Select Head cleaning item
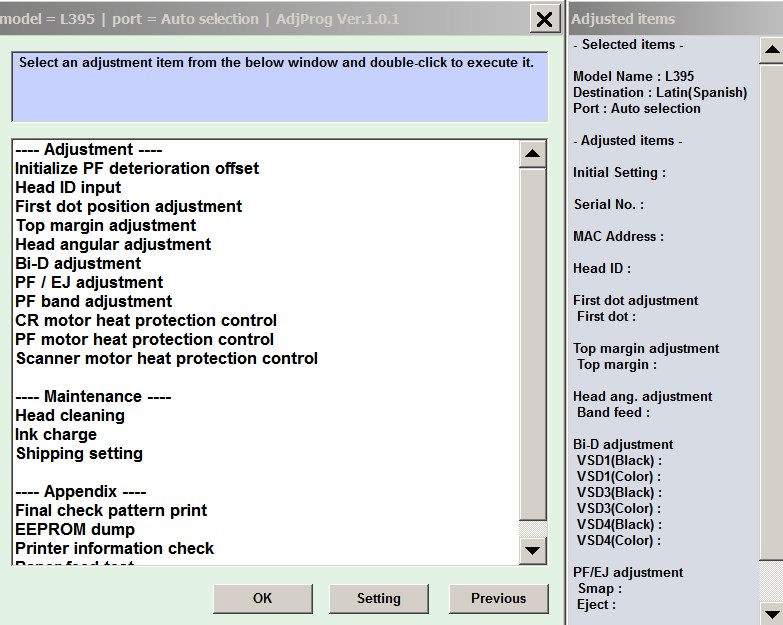 pyautogui.click(x=70, y=415)
